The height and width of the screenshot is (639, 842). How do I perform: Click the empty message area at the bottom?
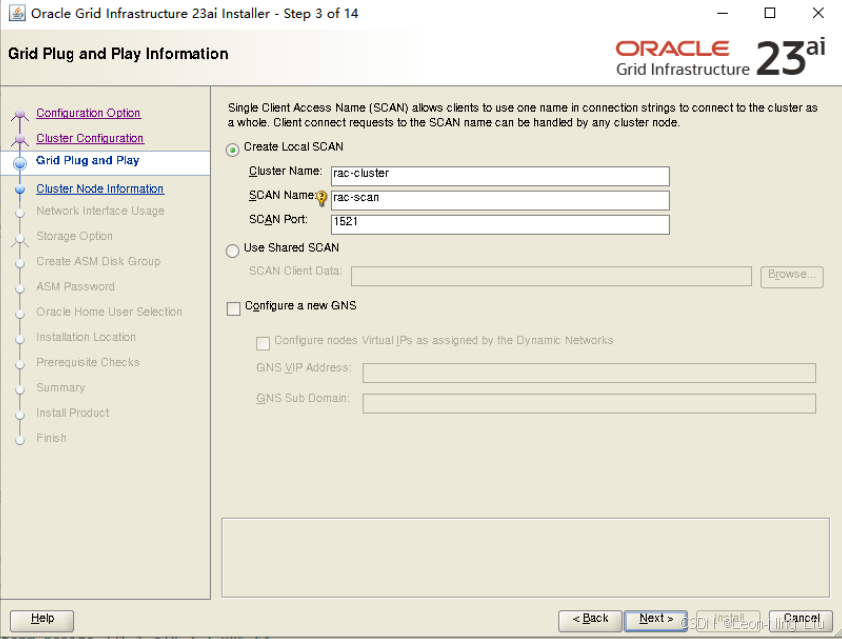pyautogui.click(x=526, y=558)
